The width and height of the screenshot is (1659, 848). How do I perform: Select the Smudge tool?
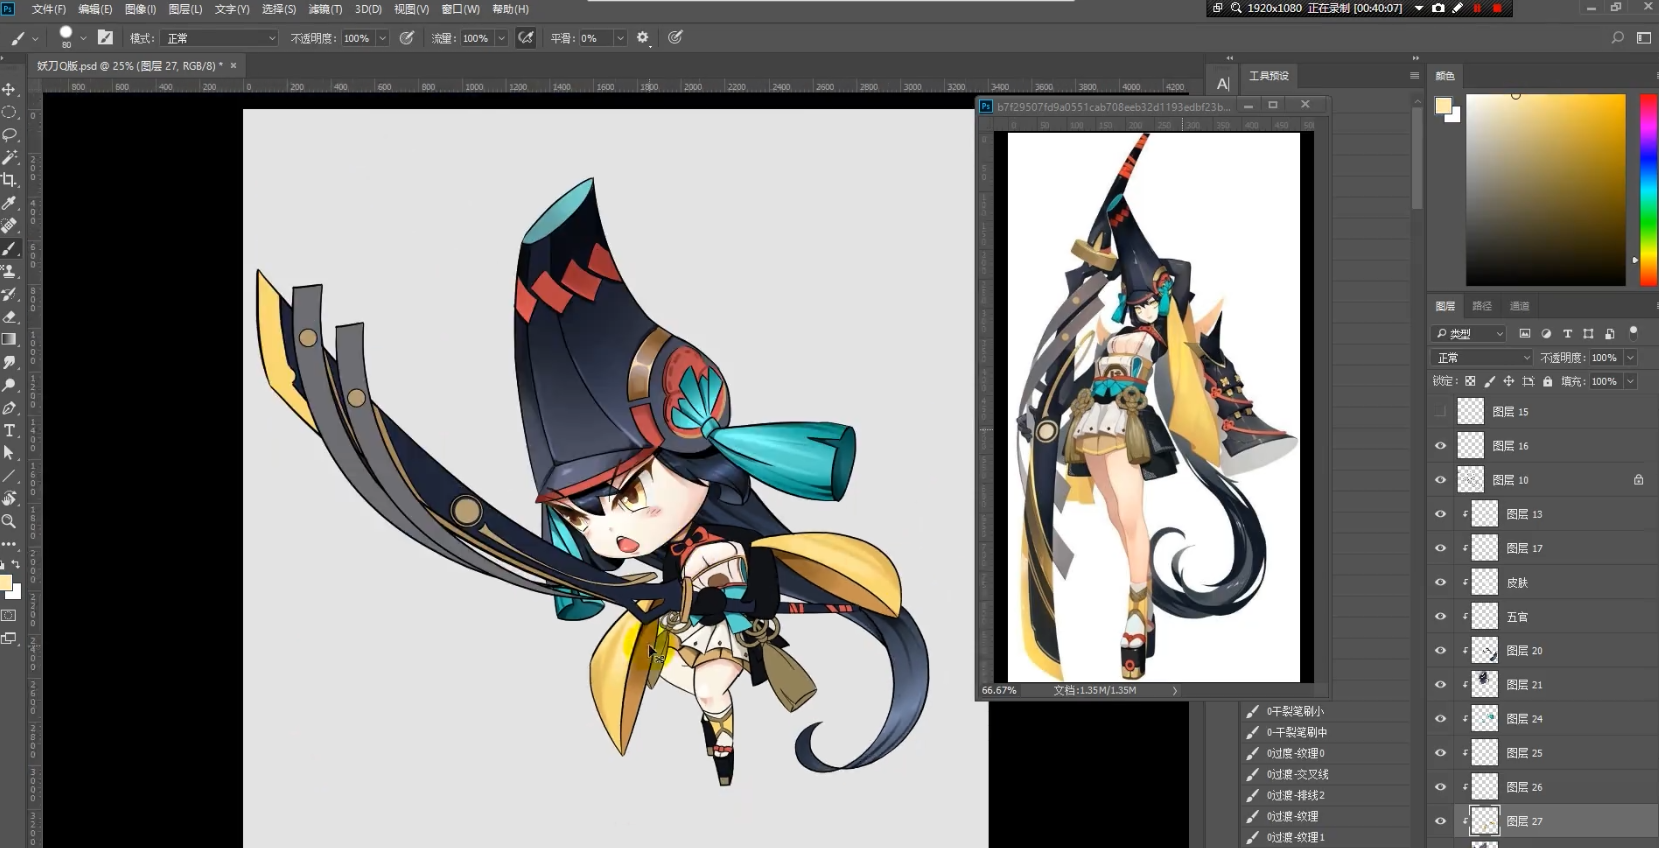pyautogui.click(x=9, y=362)
